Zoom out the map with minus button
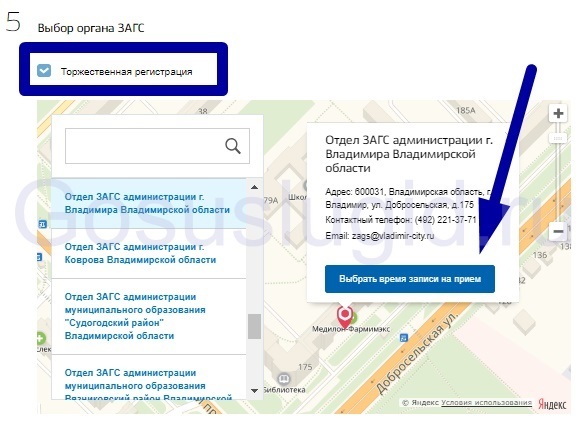 tap(558, 231)
